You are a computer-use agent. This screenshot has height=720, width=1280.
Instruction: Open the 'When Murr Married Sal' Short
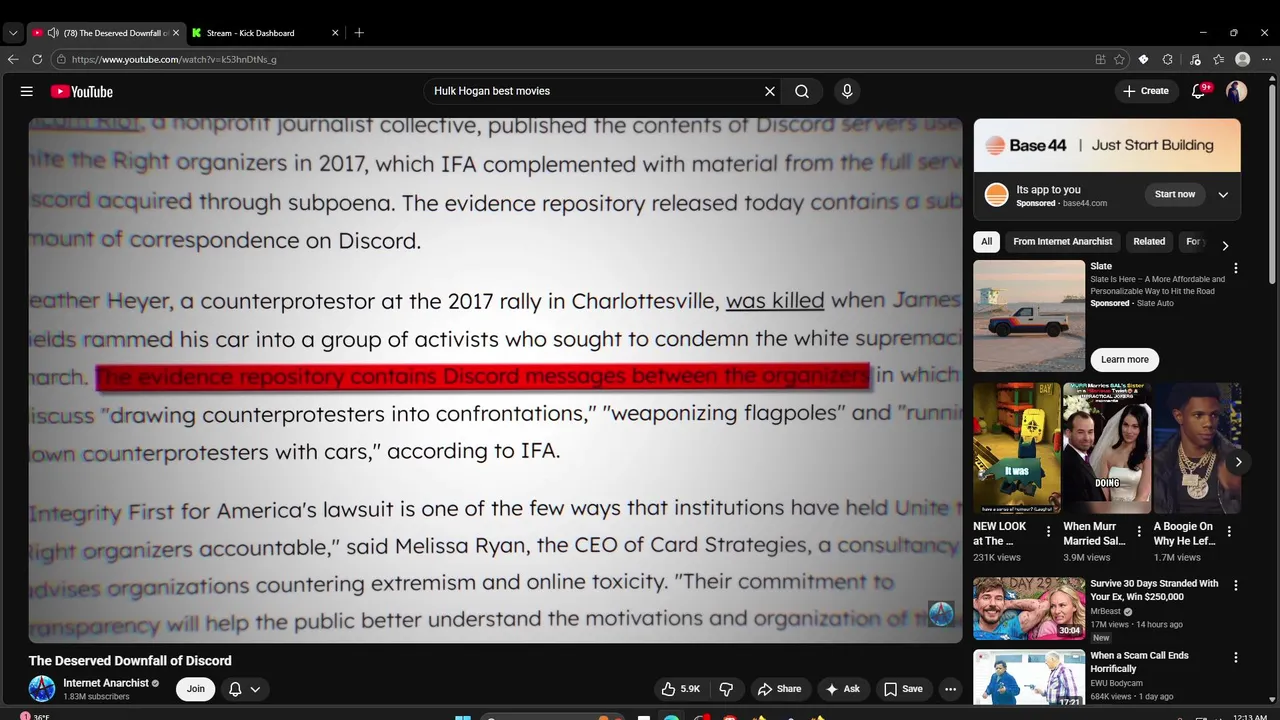tap(1107, 448)
